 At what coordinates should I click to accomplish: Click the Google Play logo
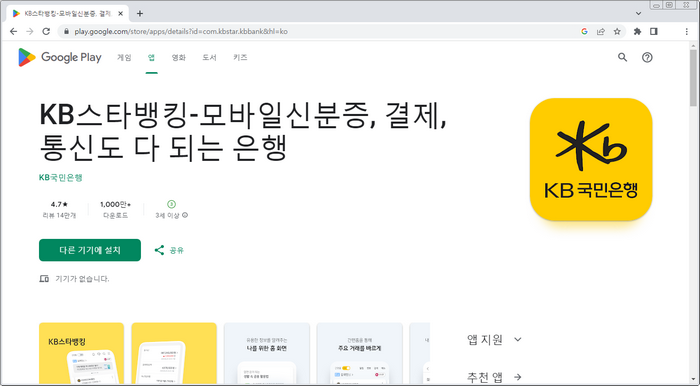(x=60, y=57)
